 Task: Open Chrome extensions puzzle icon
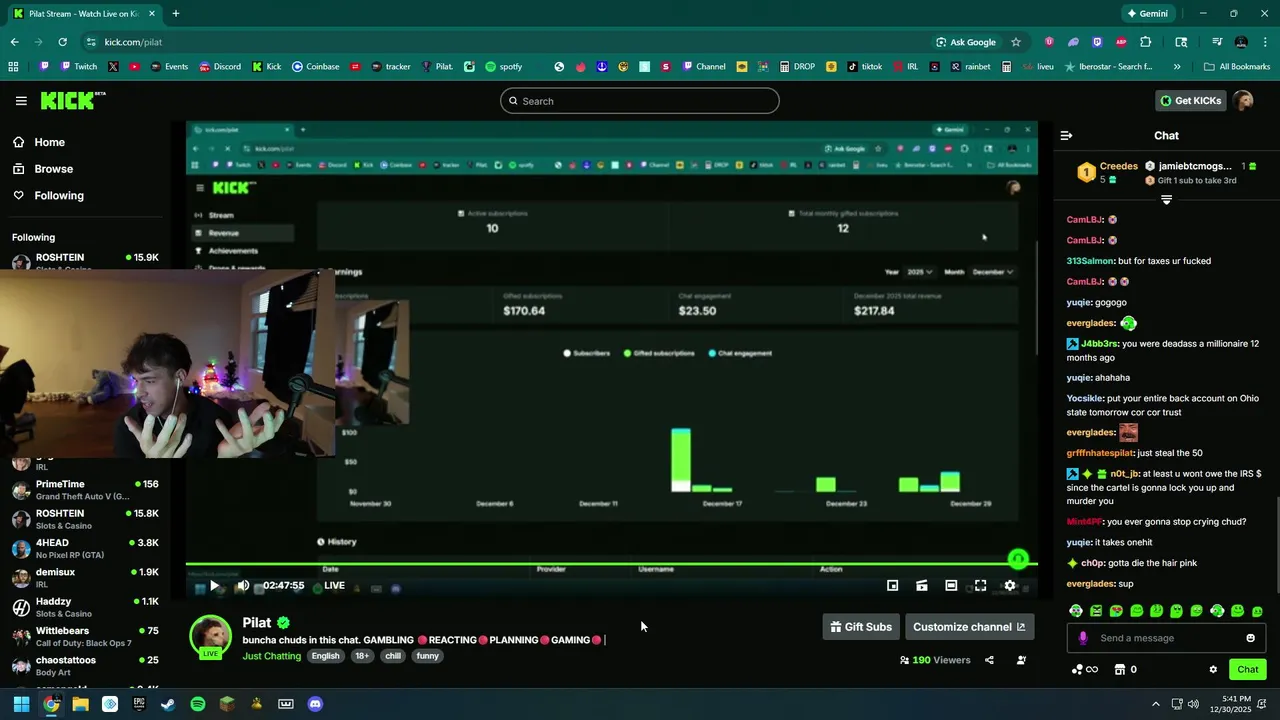click(1146, 42)
